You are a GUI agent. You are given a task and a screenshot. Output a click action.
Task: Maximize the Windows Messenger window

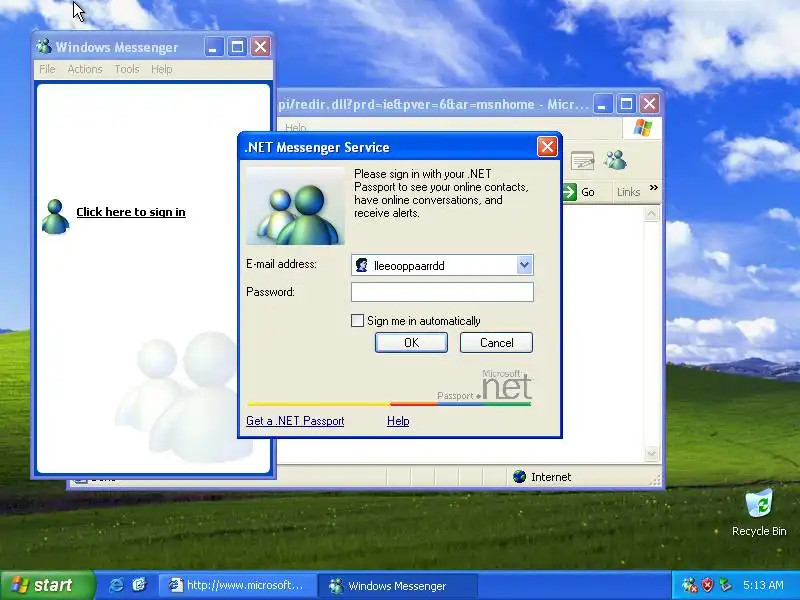(x=237, y=47)
